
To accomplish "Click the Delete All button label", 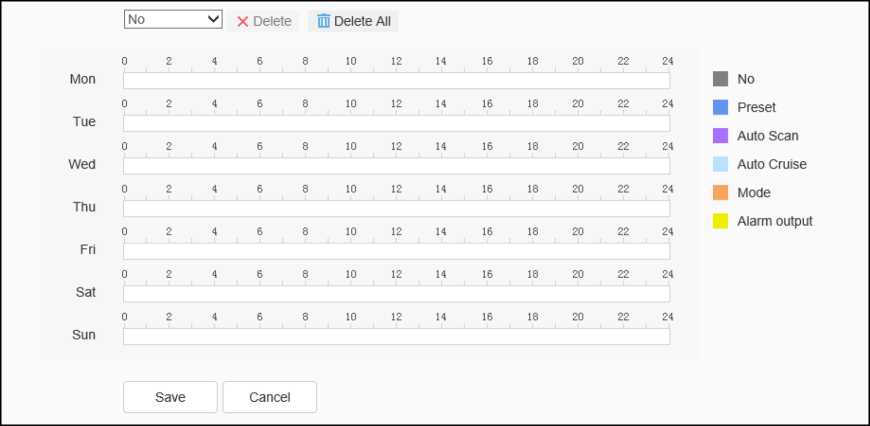I will pyautogui.click(x=362, y=21).
